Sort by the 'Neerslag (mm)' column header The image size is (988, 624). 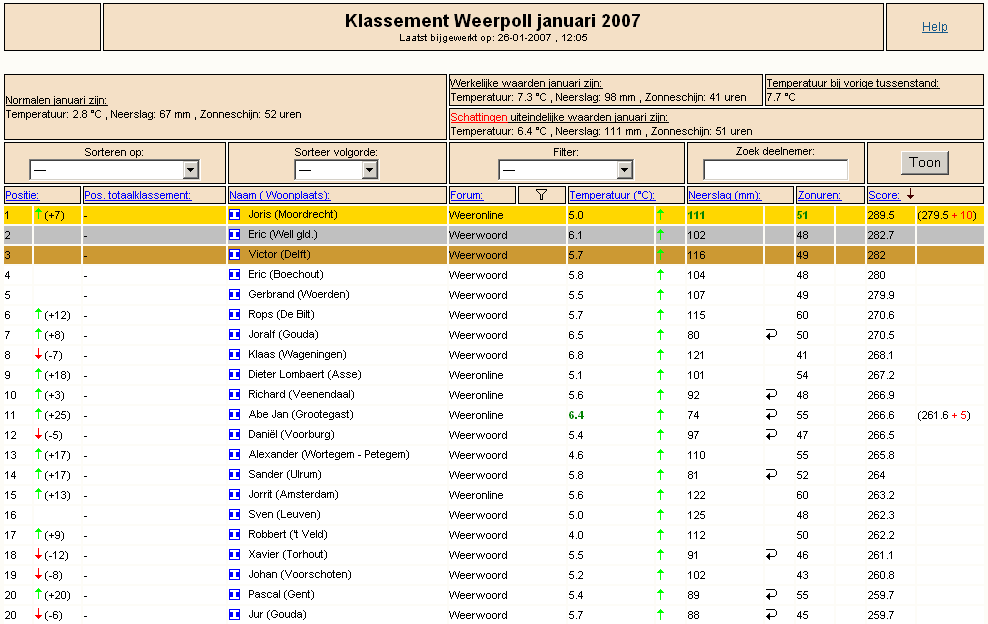(725, 195)
